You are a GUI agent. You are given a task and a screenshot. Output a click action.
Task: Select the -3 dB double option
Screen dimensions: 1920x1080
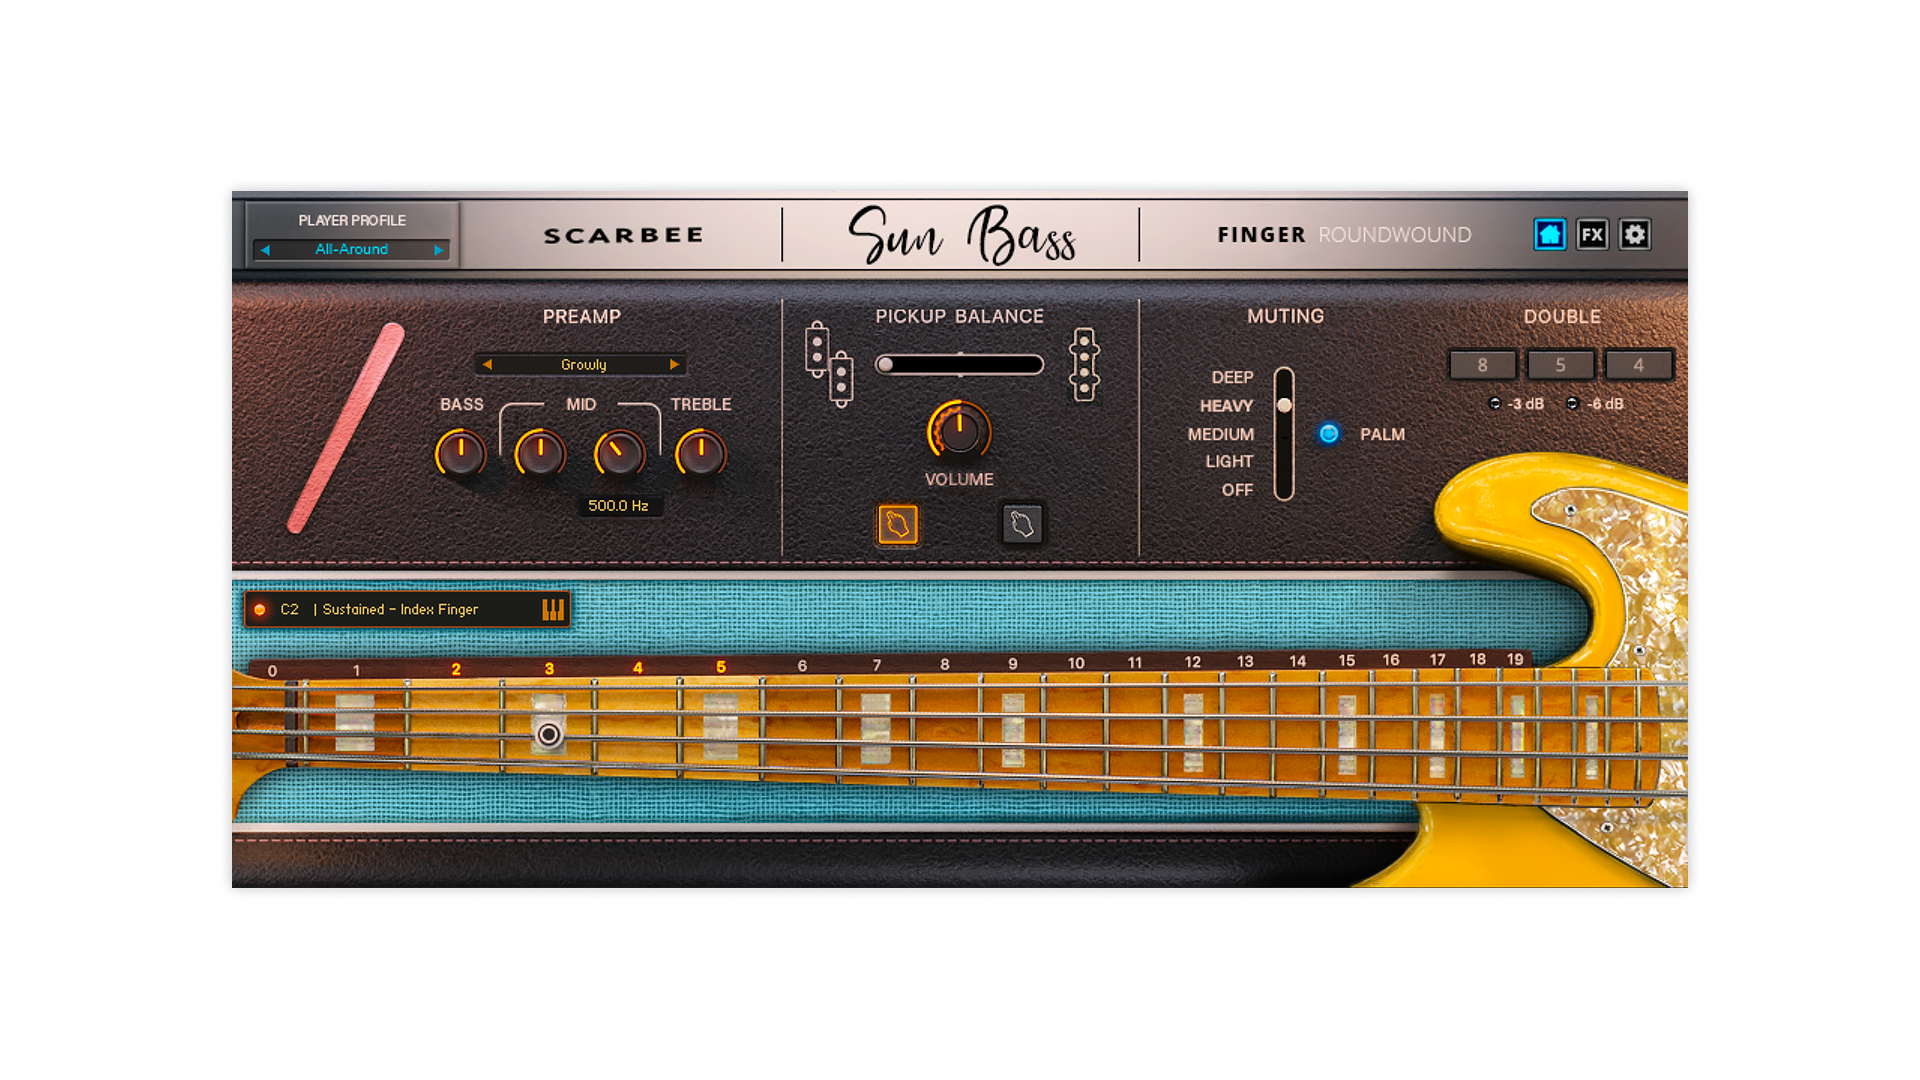pos(1495,404)
